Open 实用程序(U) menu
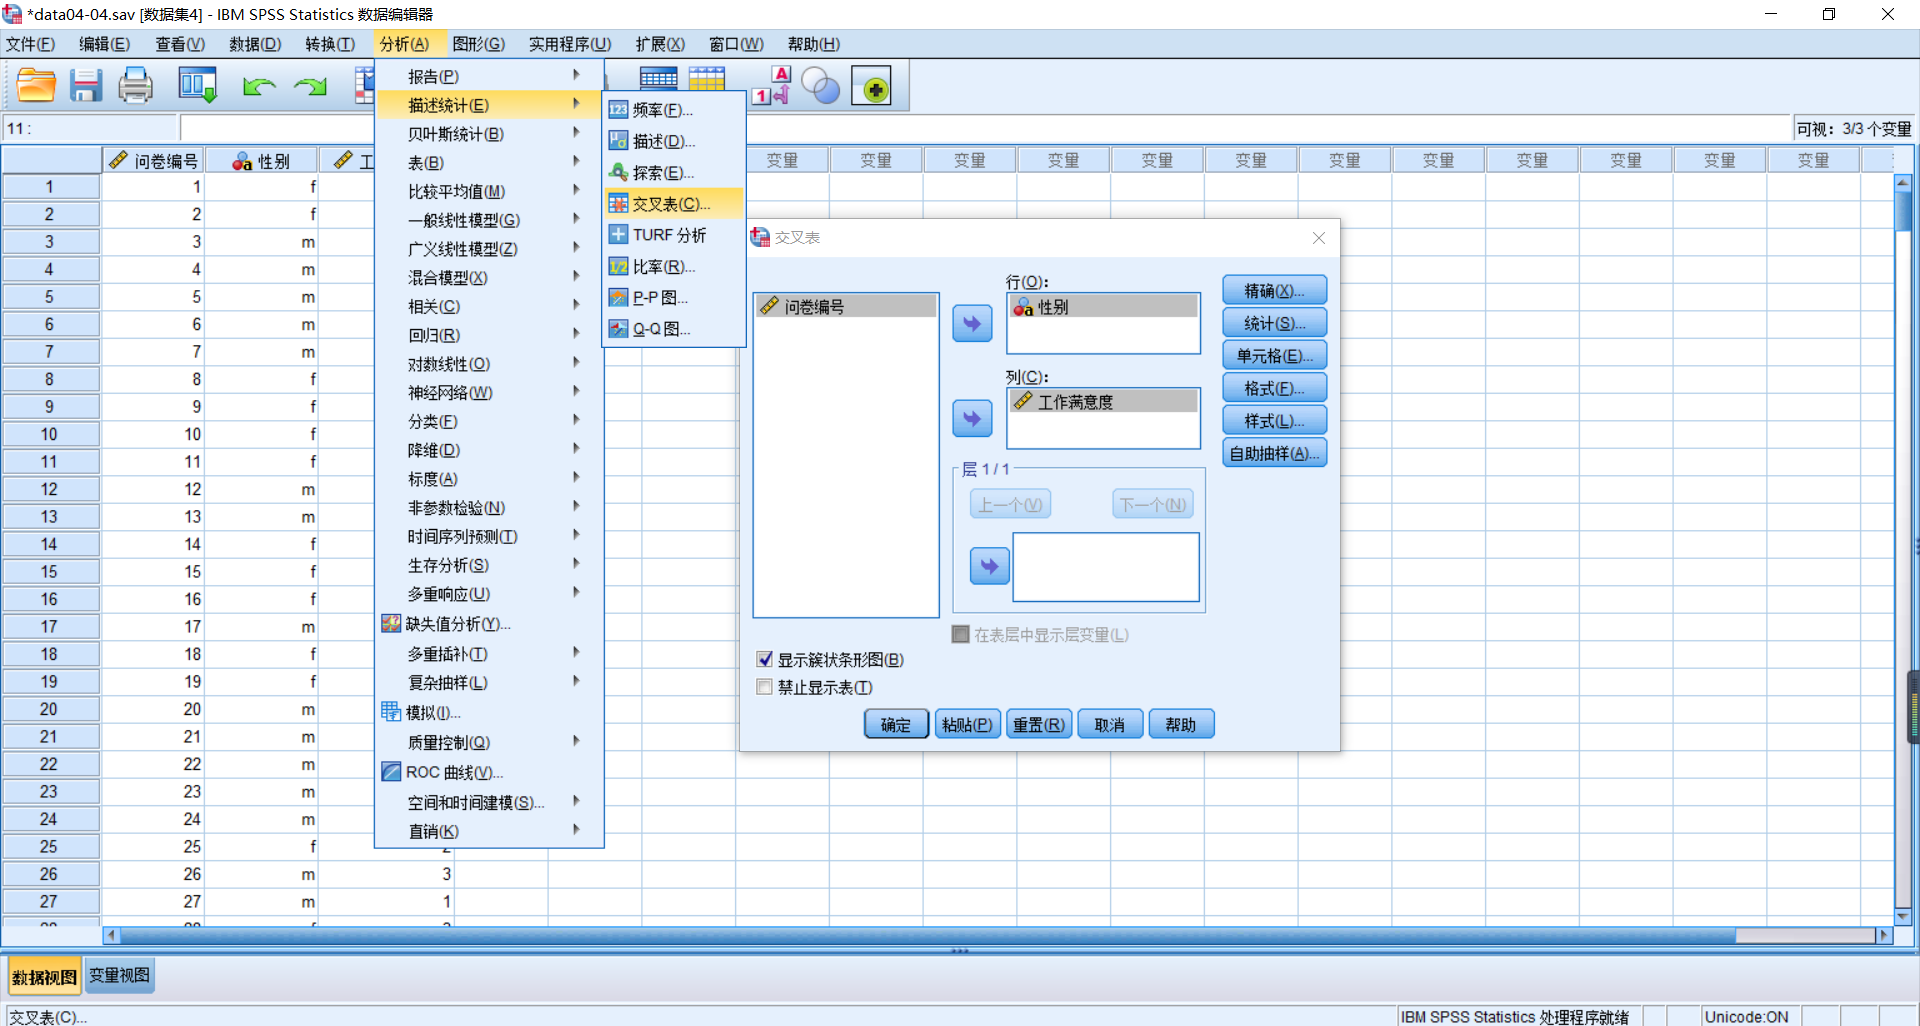This screenshot has height=1026, width=1920. click(570, 44)
